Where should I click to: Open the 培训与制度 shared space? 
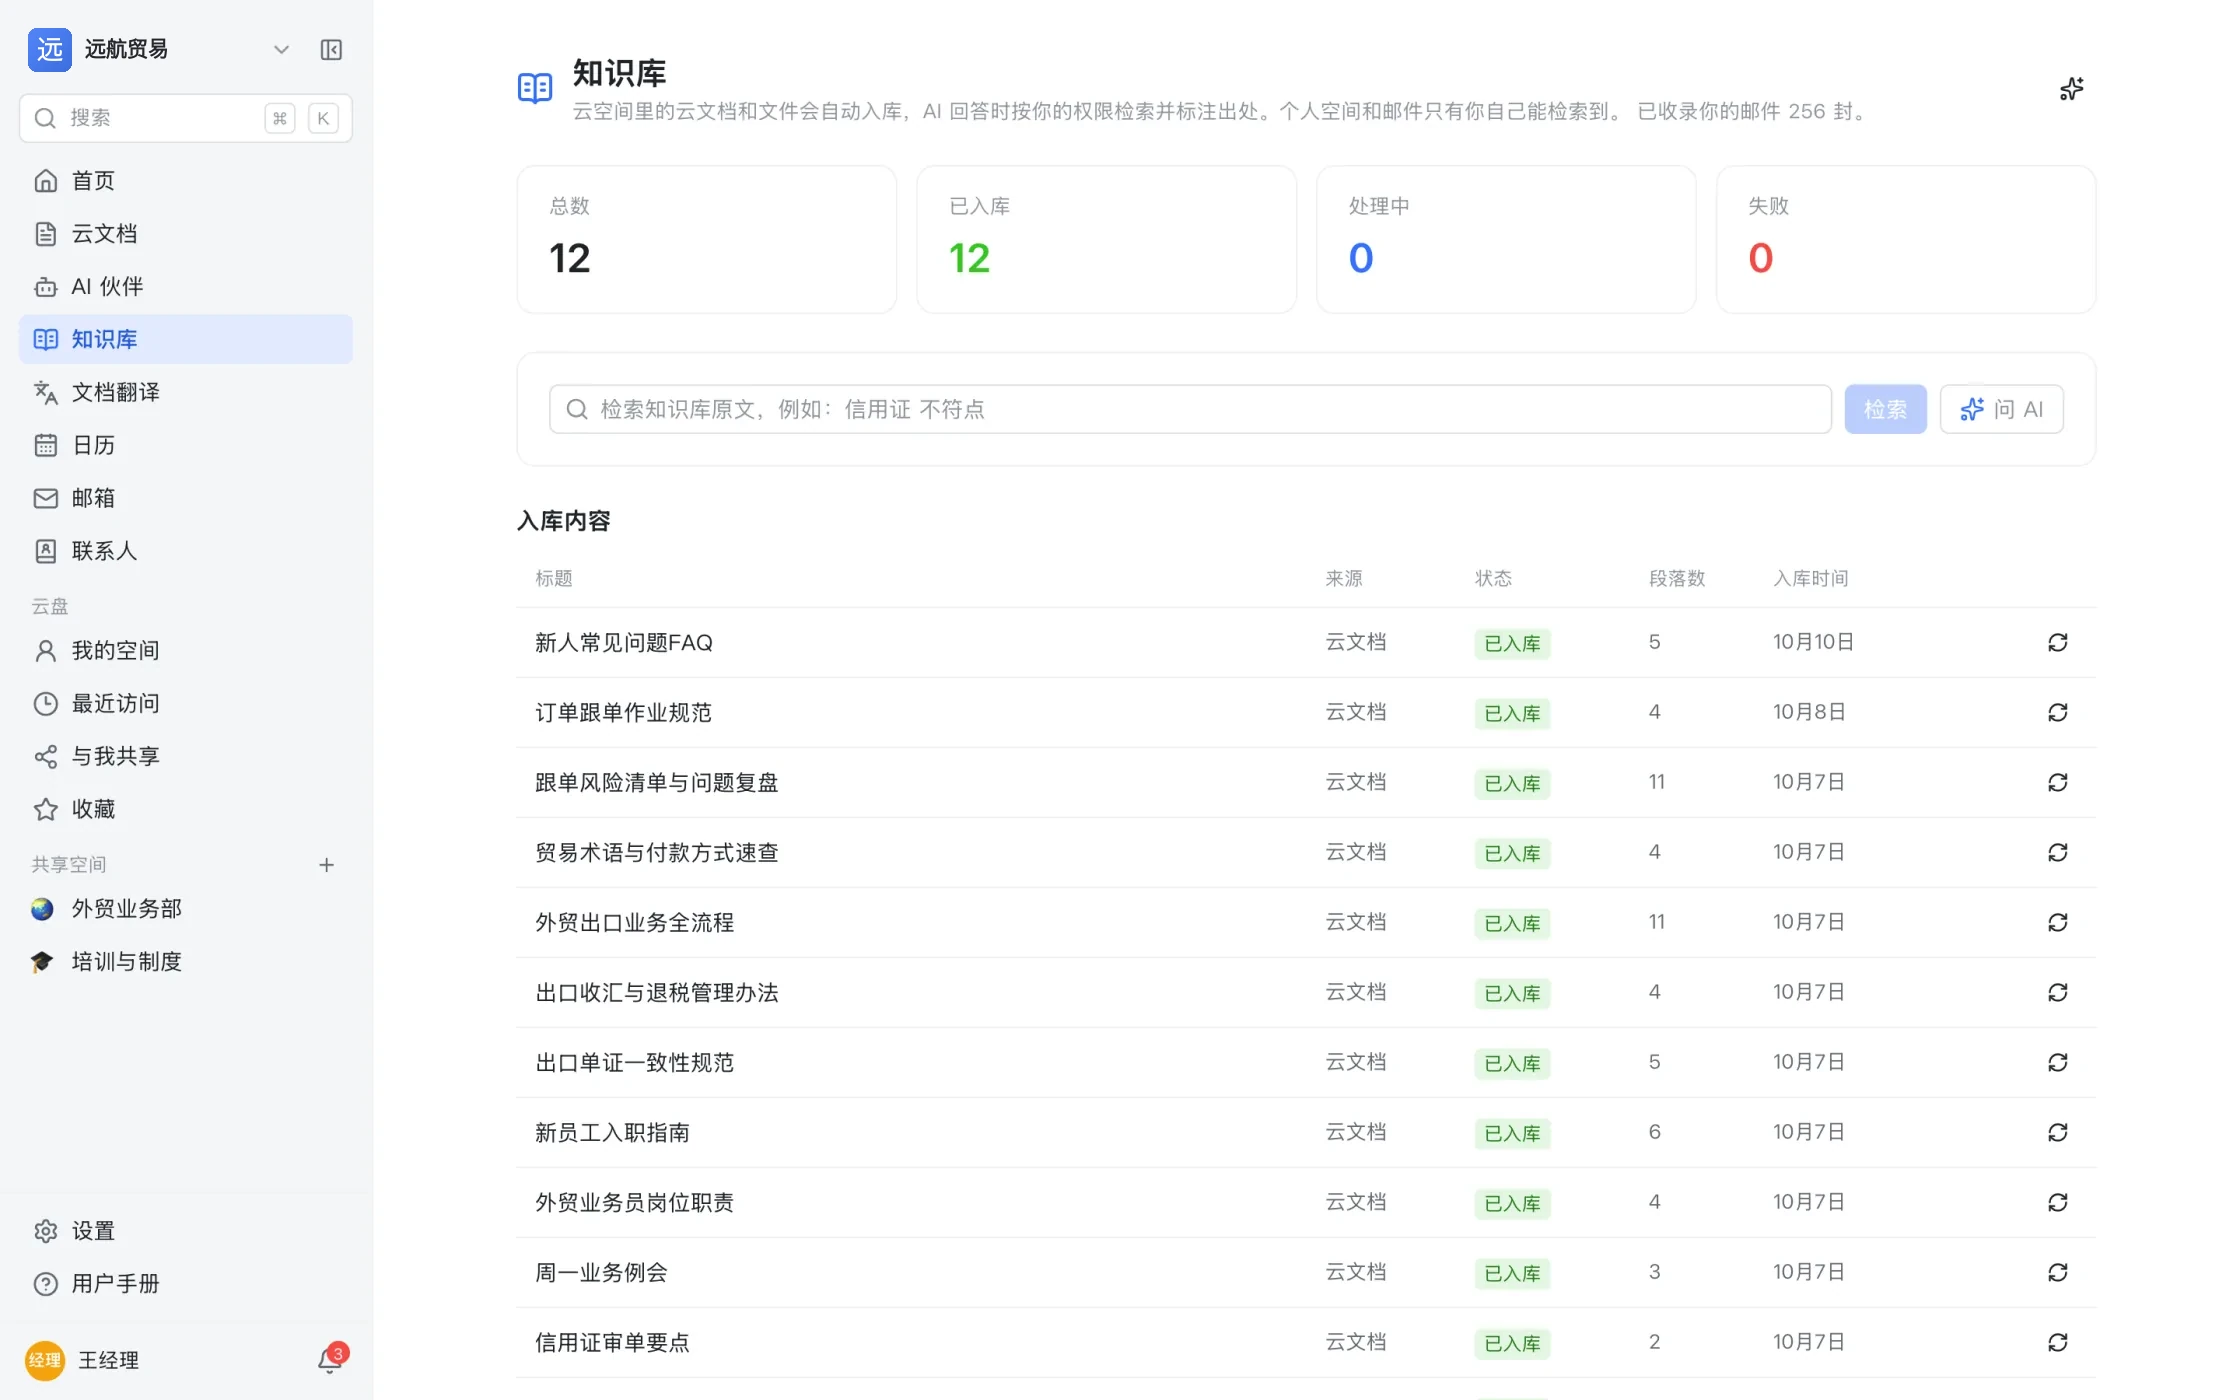point(186,962)
